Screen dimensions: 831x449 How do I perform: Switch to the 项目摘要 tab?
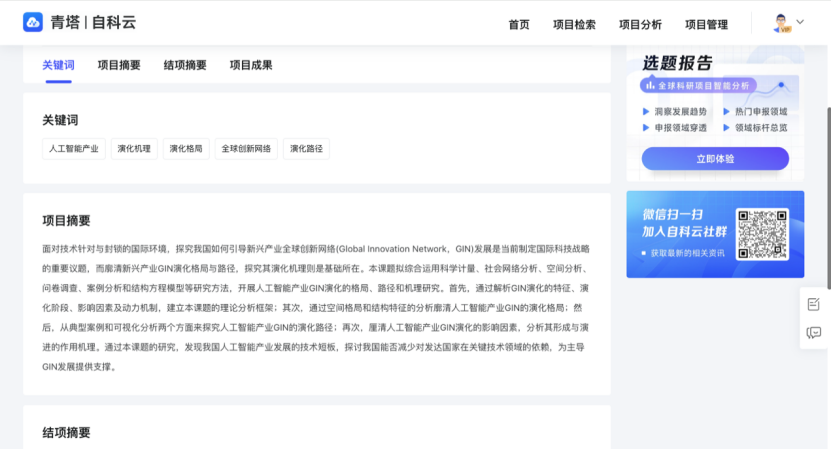pyautogui.click(x=119, y=65)
